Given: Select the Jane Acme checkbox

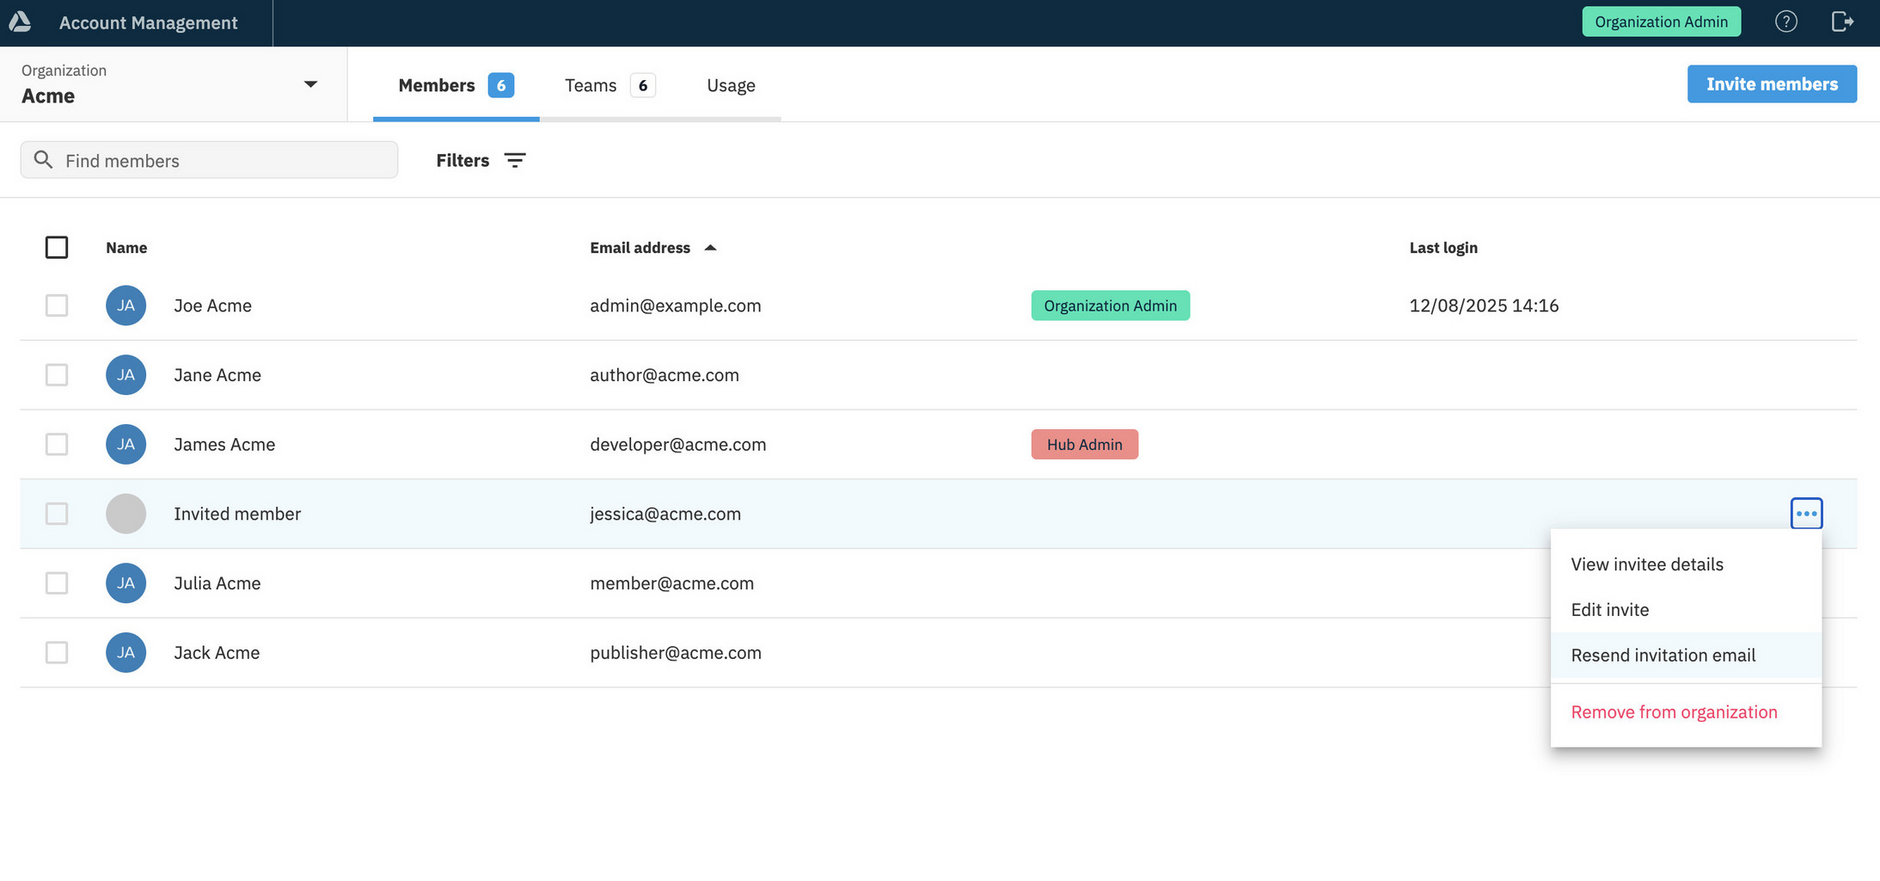Looking at the screenshot, I should coord(57,375).
